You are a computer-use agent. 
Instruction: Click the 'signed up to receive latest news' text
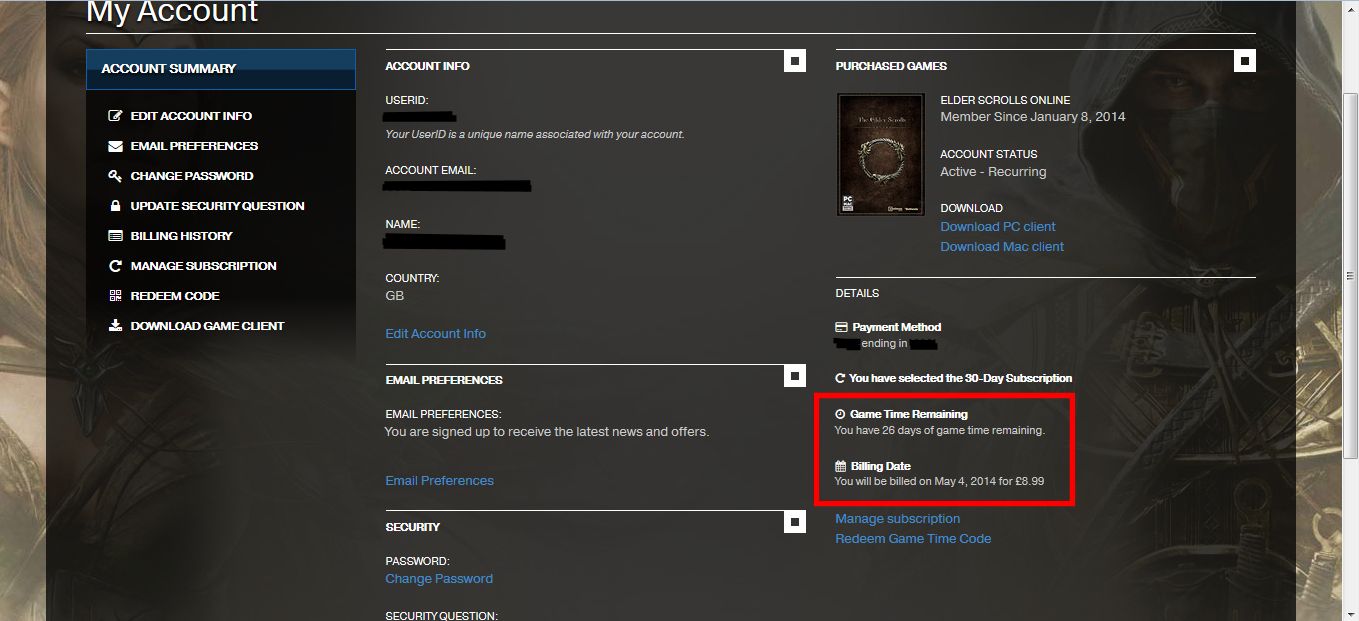coord(547,432)
